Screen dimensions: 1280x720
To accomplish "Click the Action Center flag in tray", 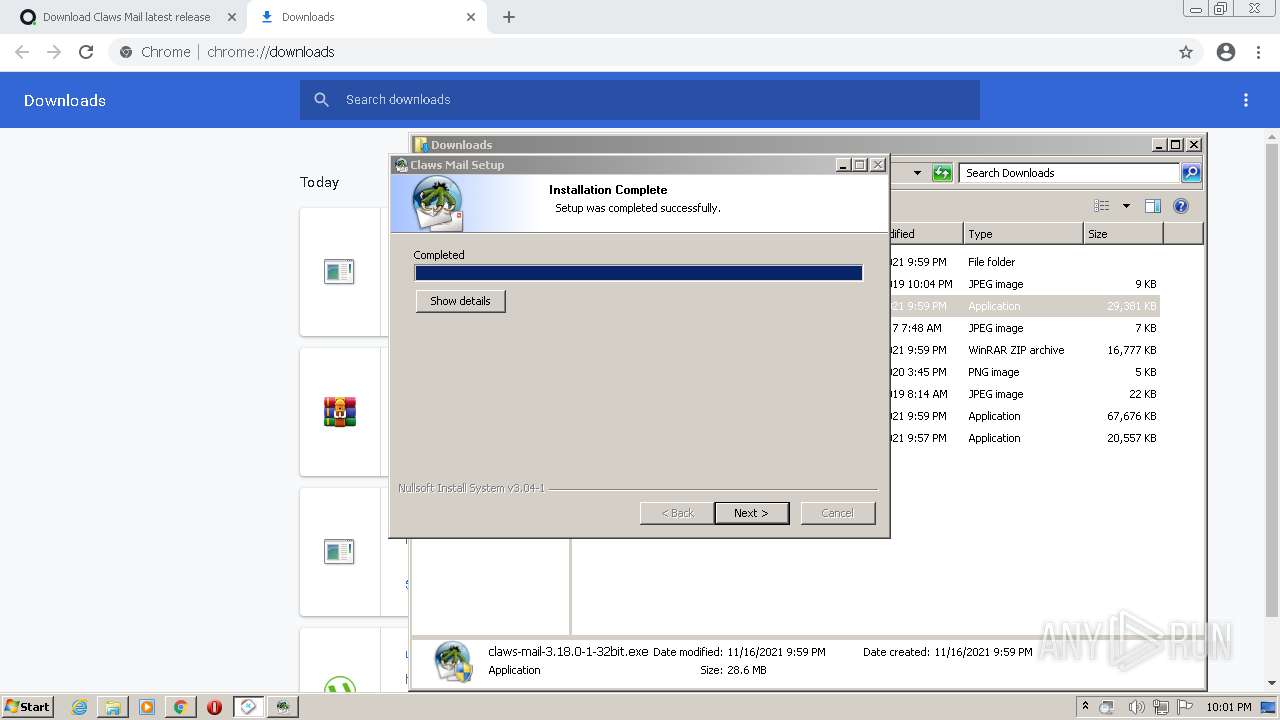I will point(1185,707).
